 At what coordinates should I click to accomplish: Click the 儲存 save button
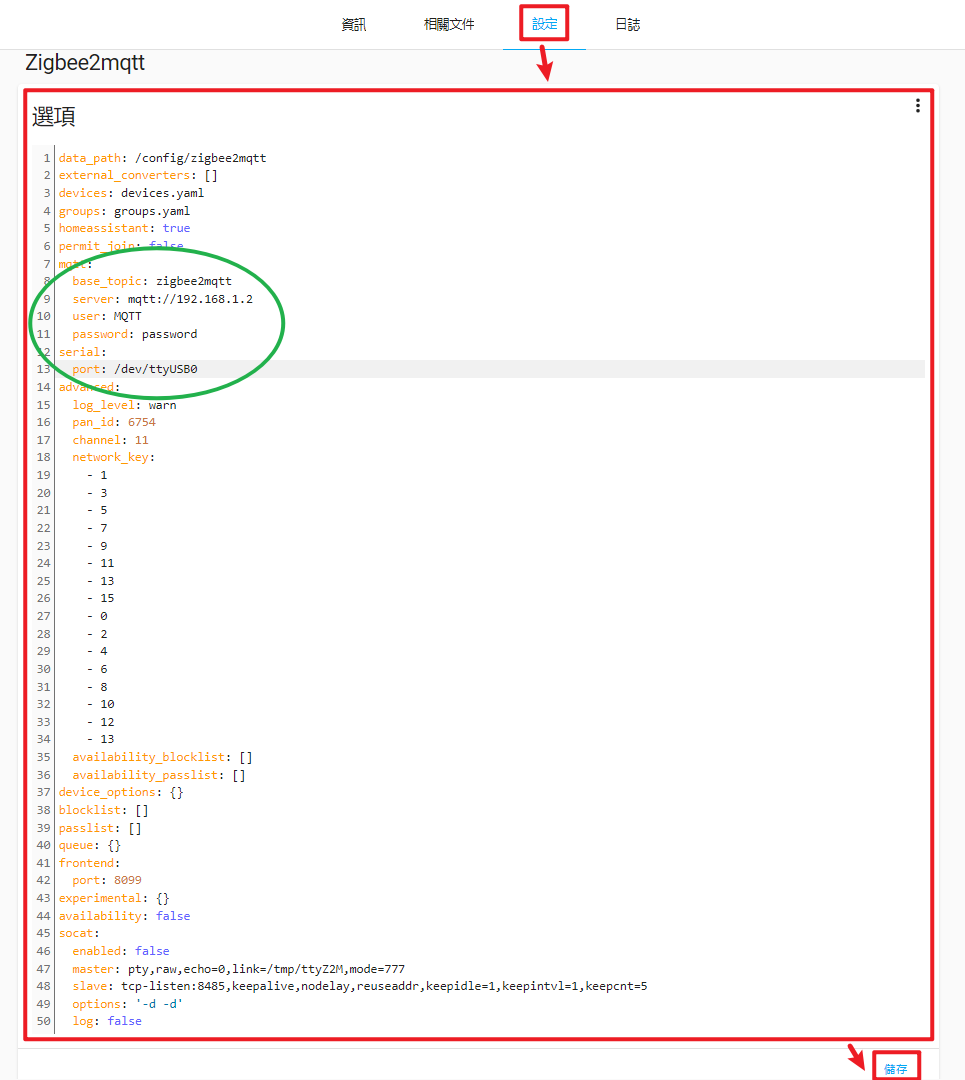point(895,1068)
